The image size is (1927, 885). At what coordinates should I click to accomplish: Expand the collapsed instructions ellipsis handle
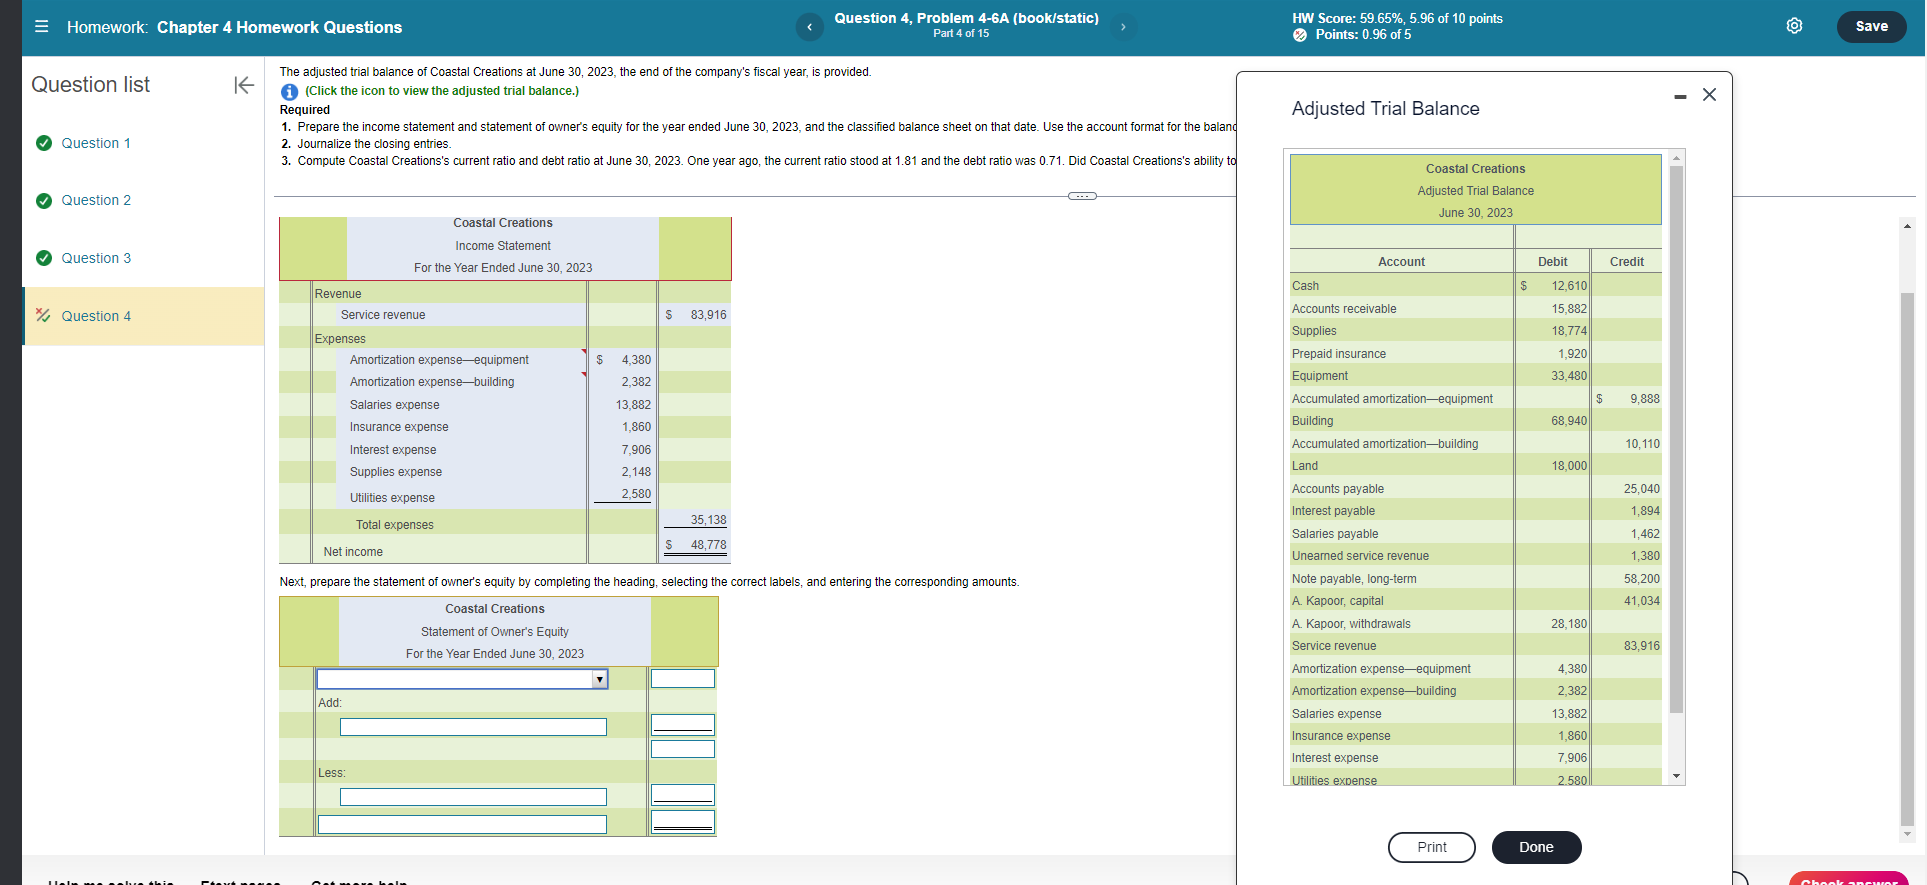point(1082,196)
